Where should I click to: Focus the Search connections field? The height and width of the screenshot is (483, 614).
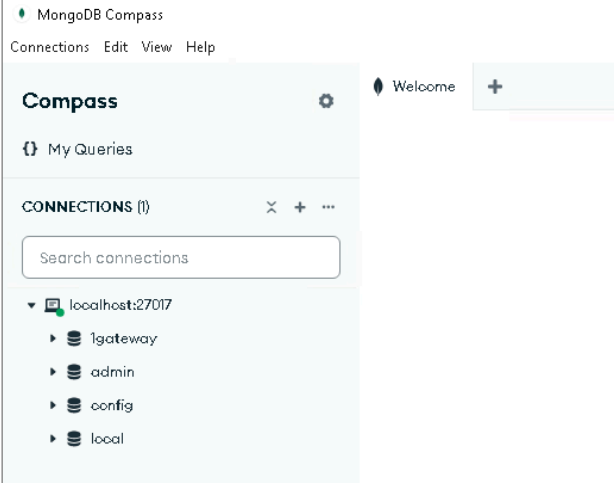[x=180, y=258]
